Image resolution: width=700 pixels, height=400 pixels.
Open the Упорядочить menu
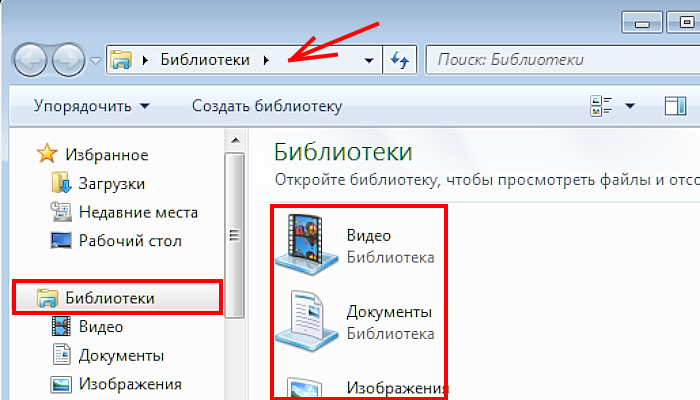click(x=92, y=106)
